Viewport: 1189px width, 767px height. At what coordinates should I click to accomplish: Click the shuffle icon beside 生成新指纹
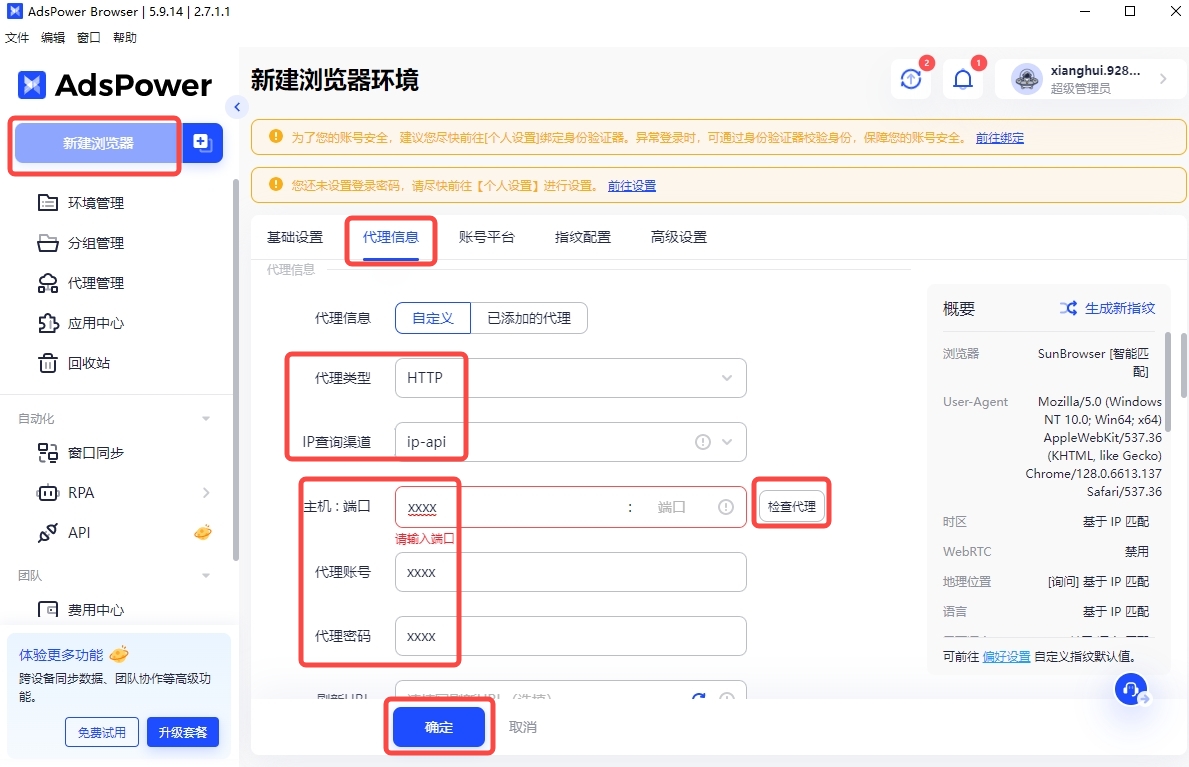click(1068, 308)
